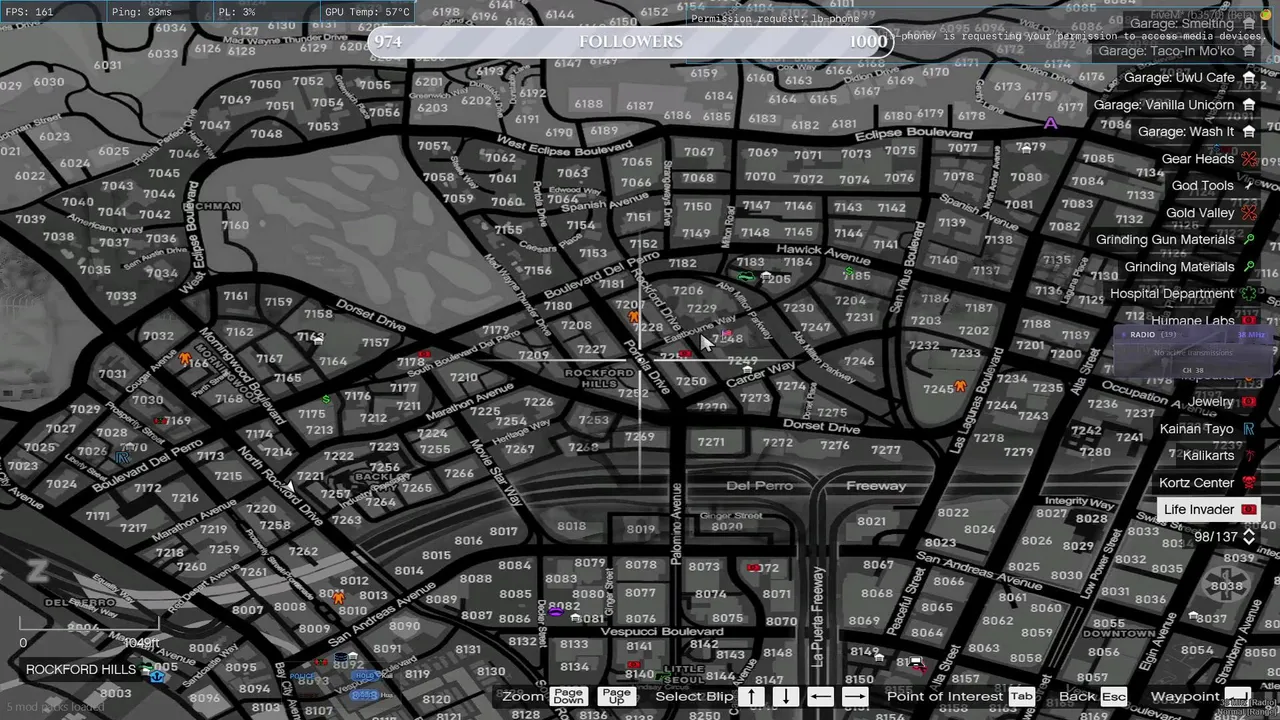Click map lot number 7160
Screen dimensions: 1280x720
pyautogui.click(x=235, y=225)
